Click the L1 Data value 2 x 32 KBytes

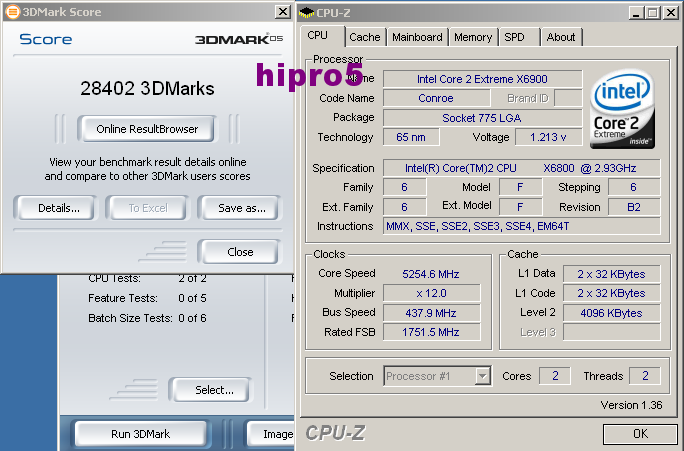[x=611, y=274]
